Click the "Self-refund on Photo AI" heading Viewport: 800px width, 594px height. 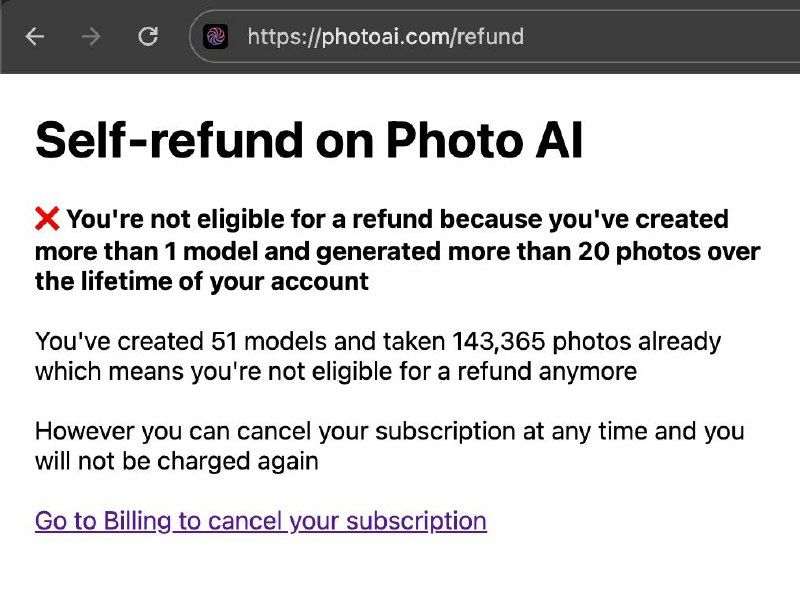pos(309,141)
